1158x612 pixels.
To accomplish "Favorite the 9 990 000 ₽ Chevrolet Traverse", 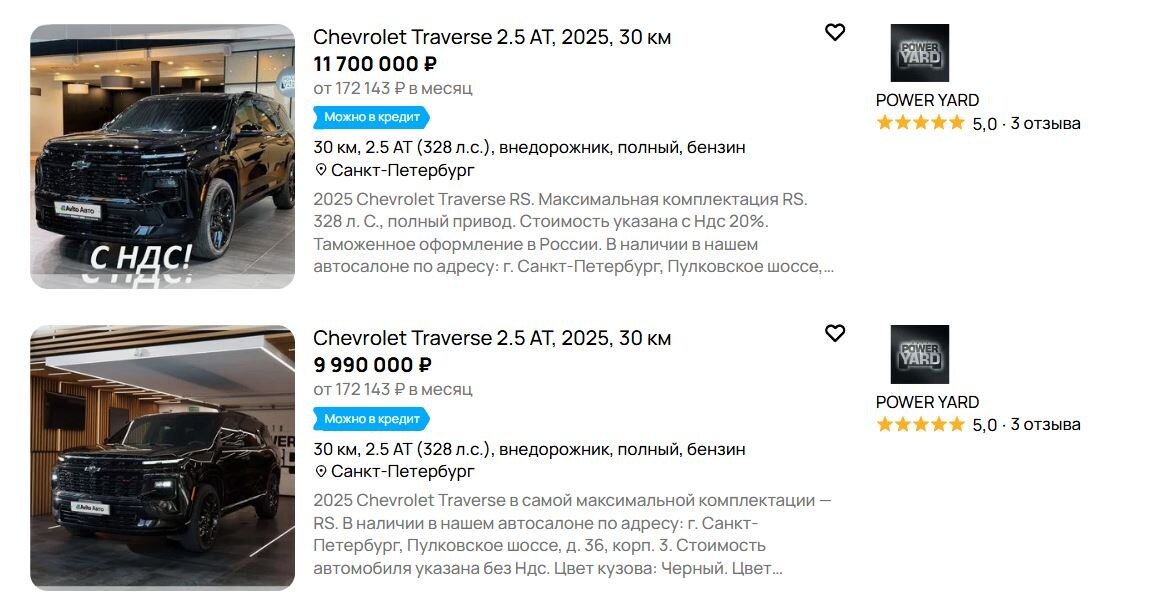I will pos(836,333).
